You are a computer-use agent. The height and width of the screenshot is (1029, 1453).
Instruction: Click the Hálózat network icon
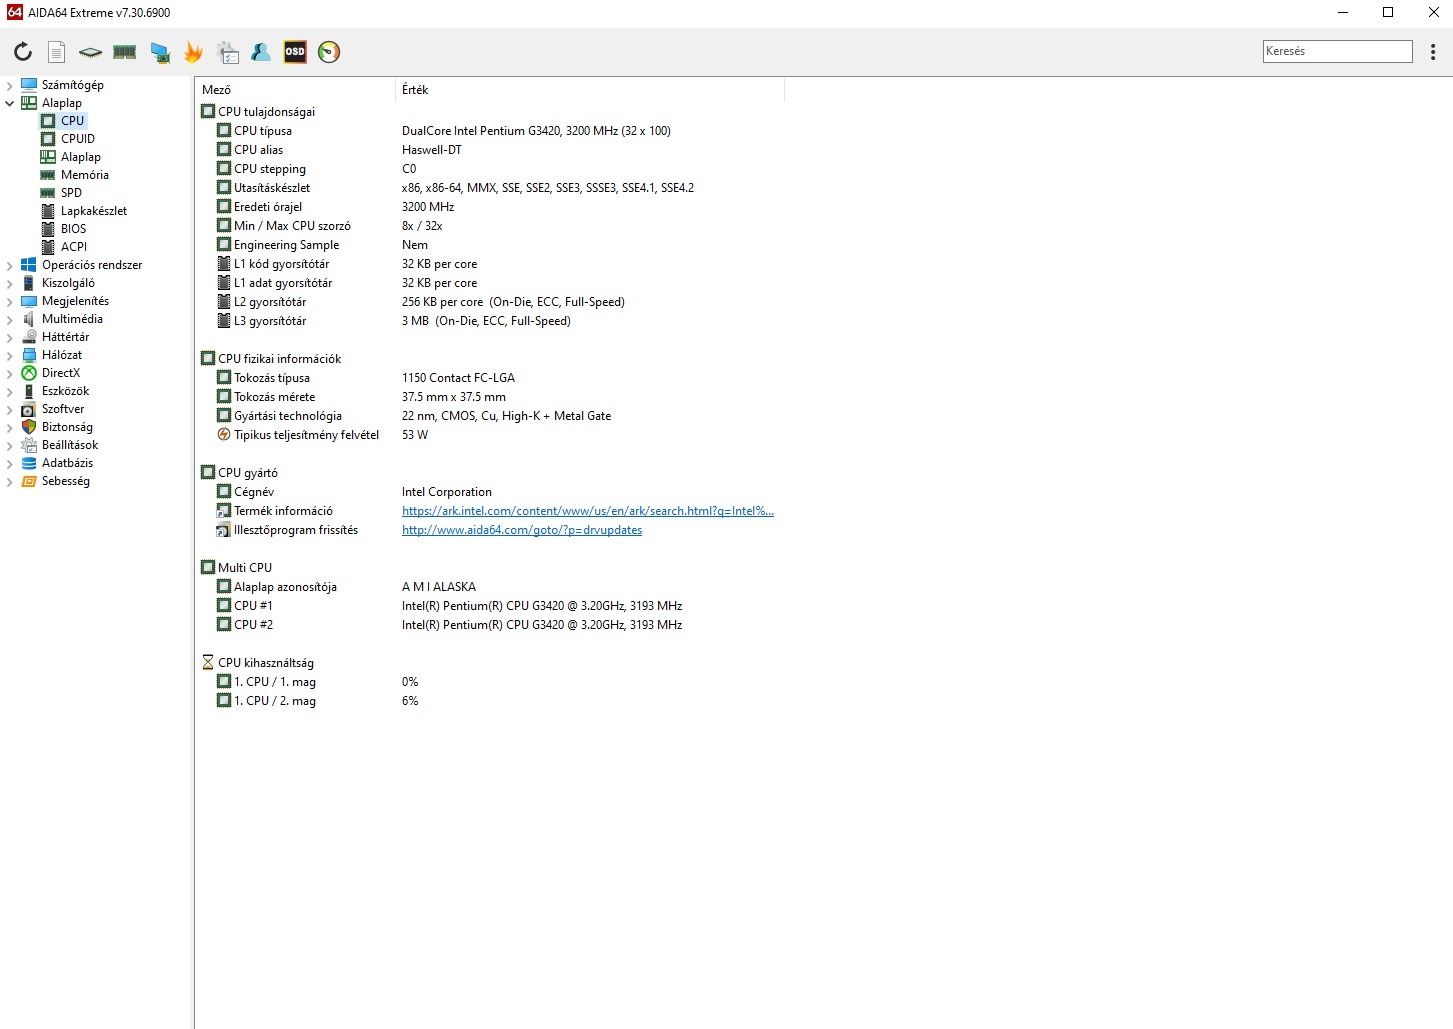tap(29, 355)
